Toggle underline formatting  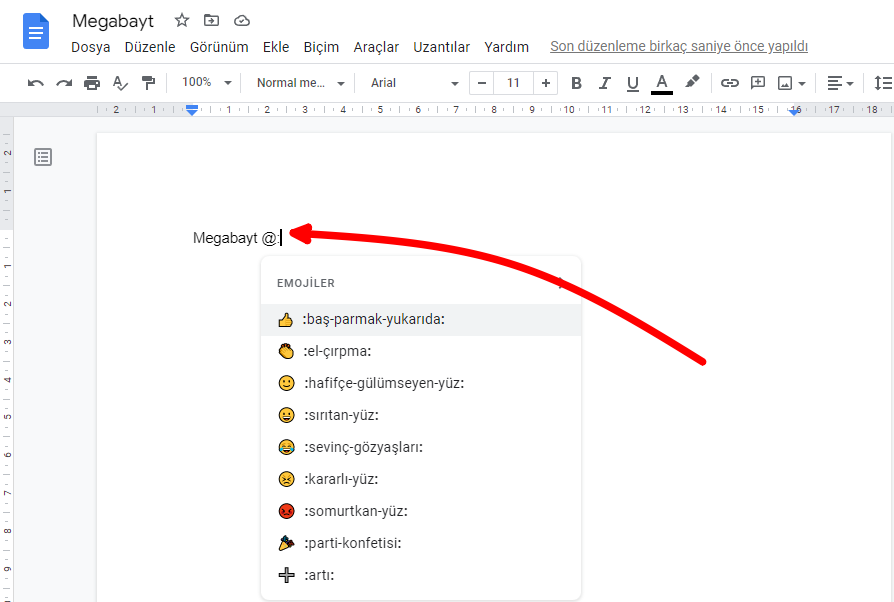point(632,83)
